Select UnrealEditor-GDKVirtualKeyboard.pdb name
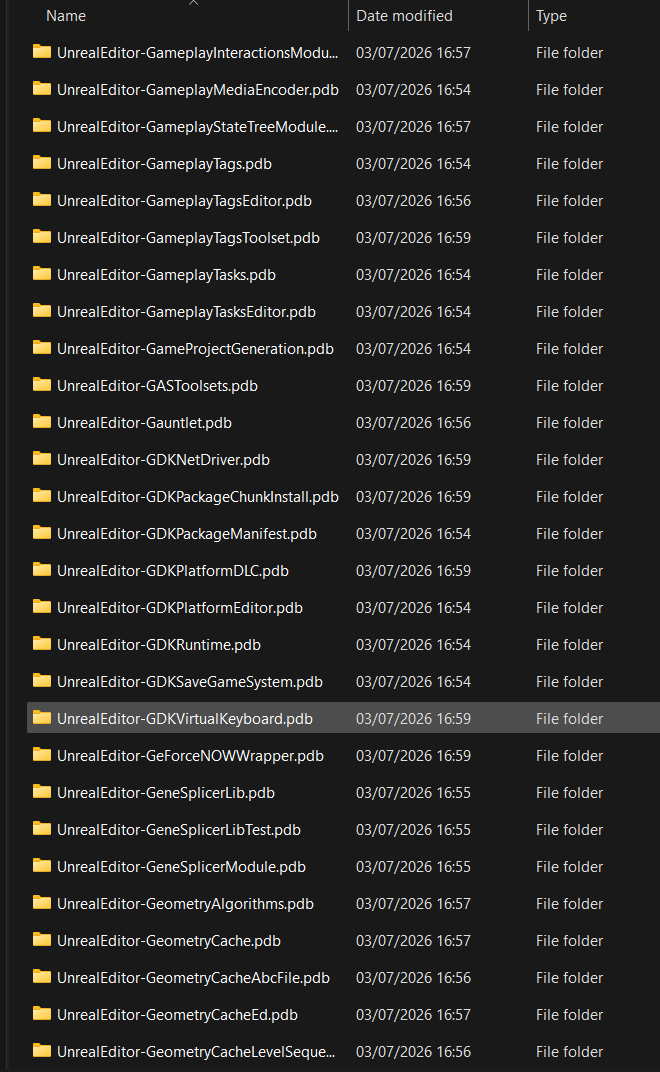660x1072 pixels. (185, 717)
